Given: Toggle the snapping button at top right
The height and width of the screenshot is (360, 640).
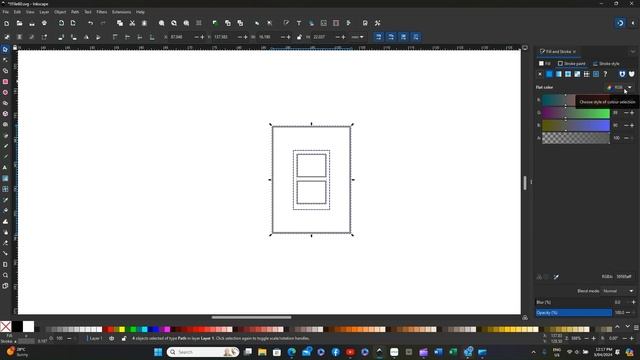Looking at the screenshot, I should click(620, 23).
